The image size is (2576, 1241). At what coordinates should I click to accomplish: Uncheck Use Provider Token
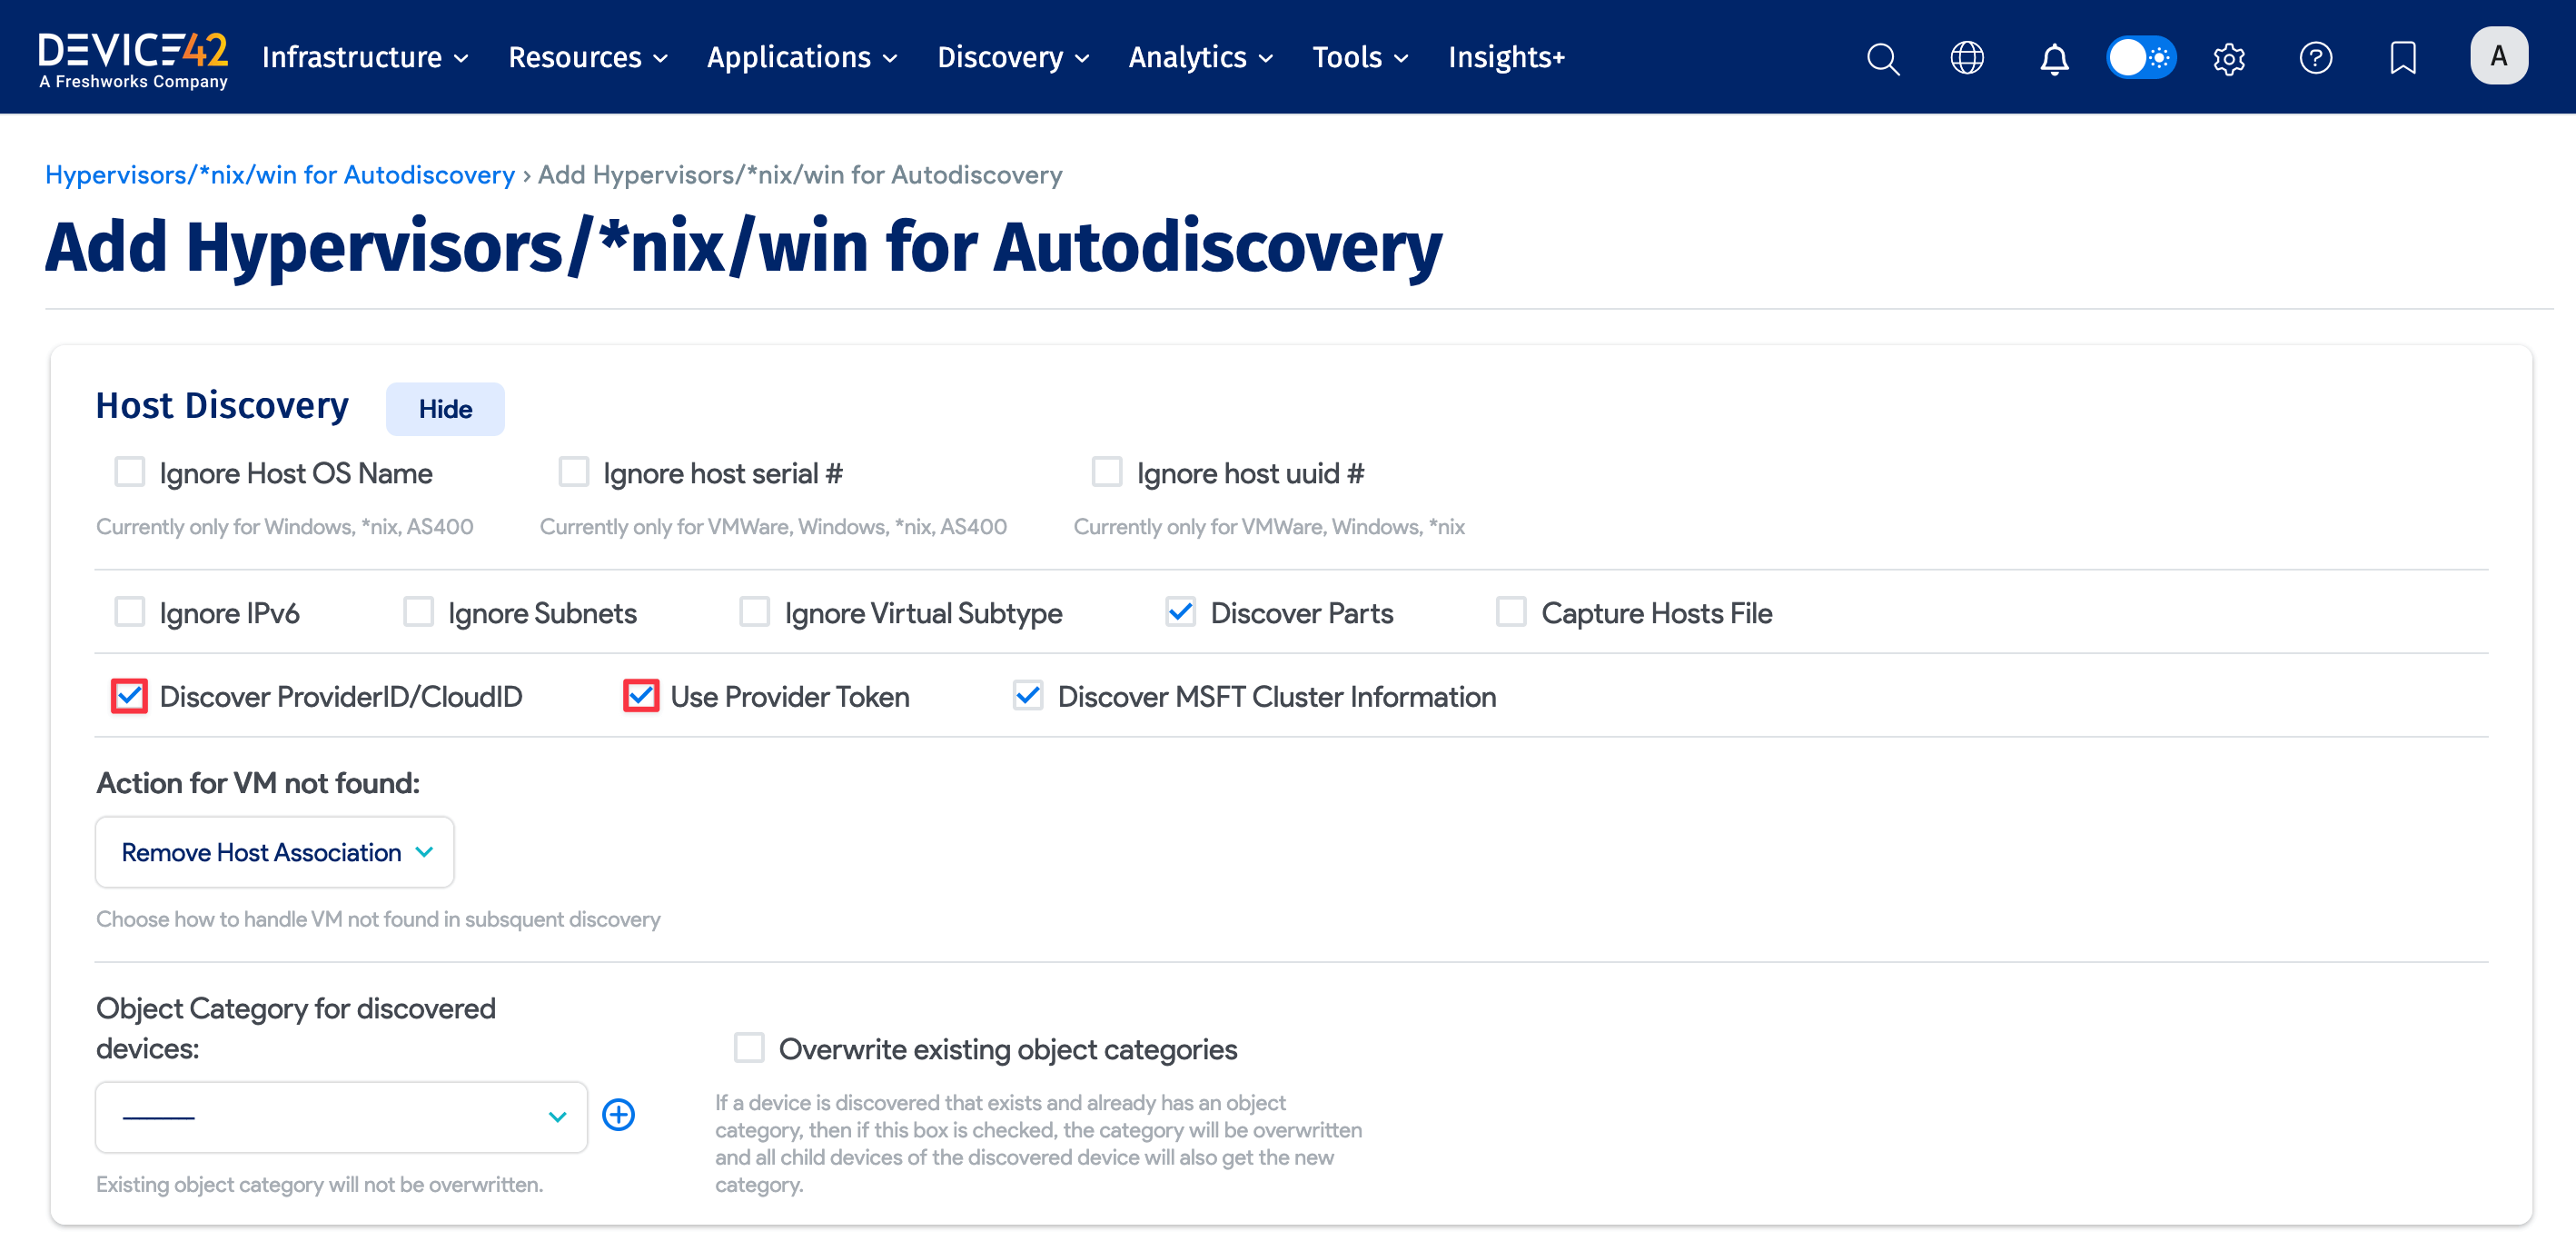point(641,695)
